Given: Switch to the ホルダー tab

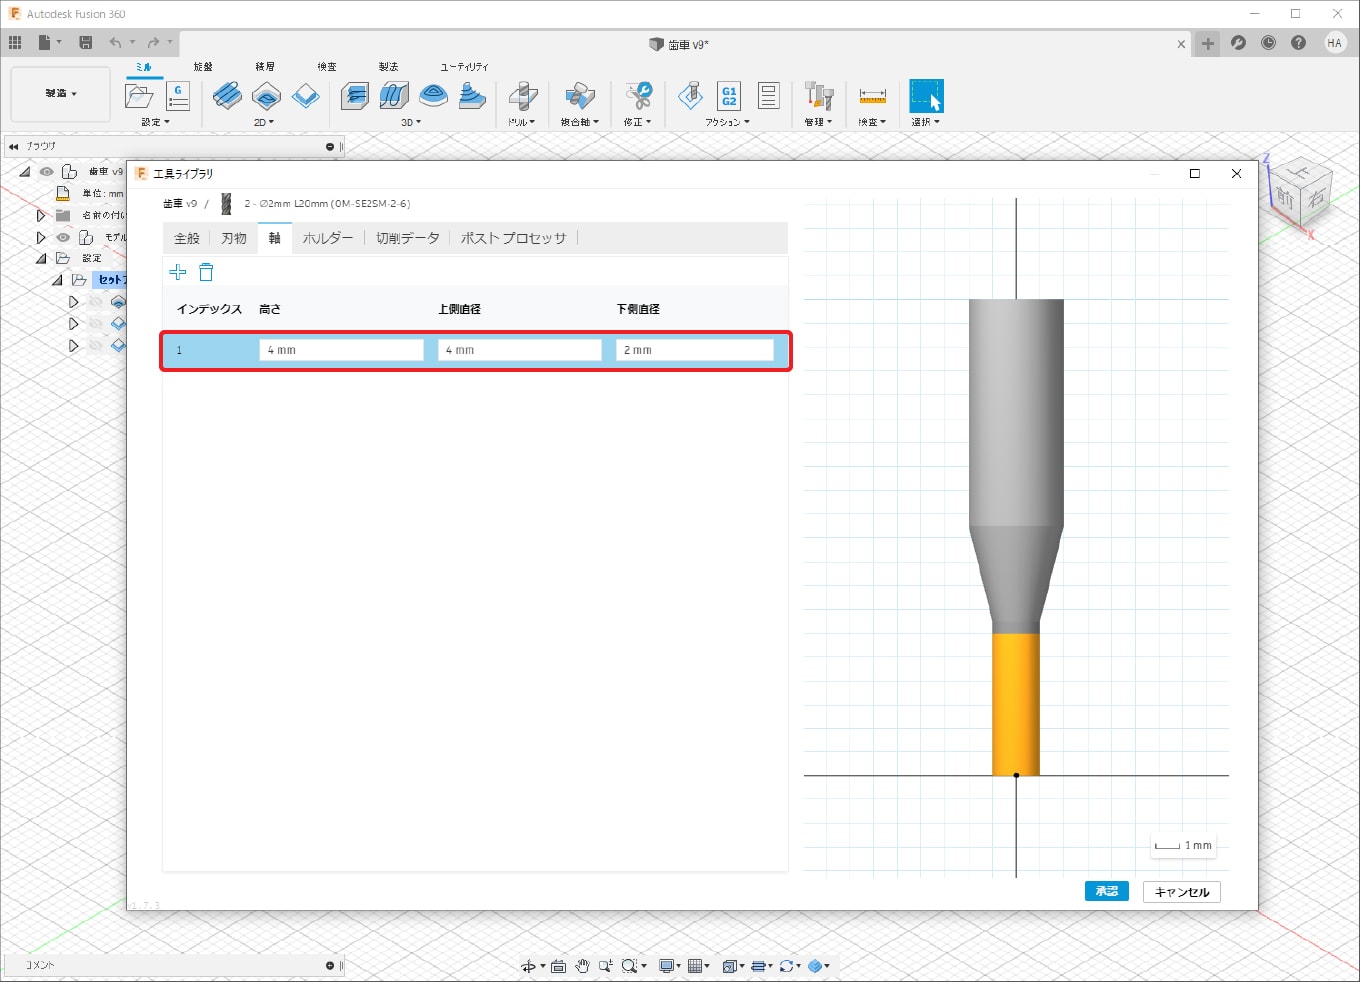Looking at the screenshot, I should click(x=328, y=238).
